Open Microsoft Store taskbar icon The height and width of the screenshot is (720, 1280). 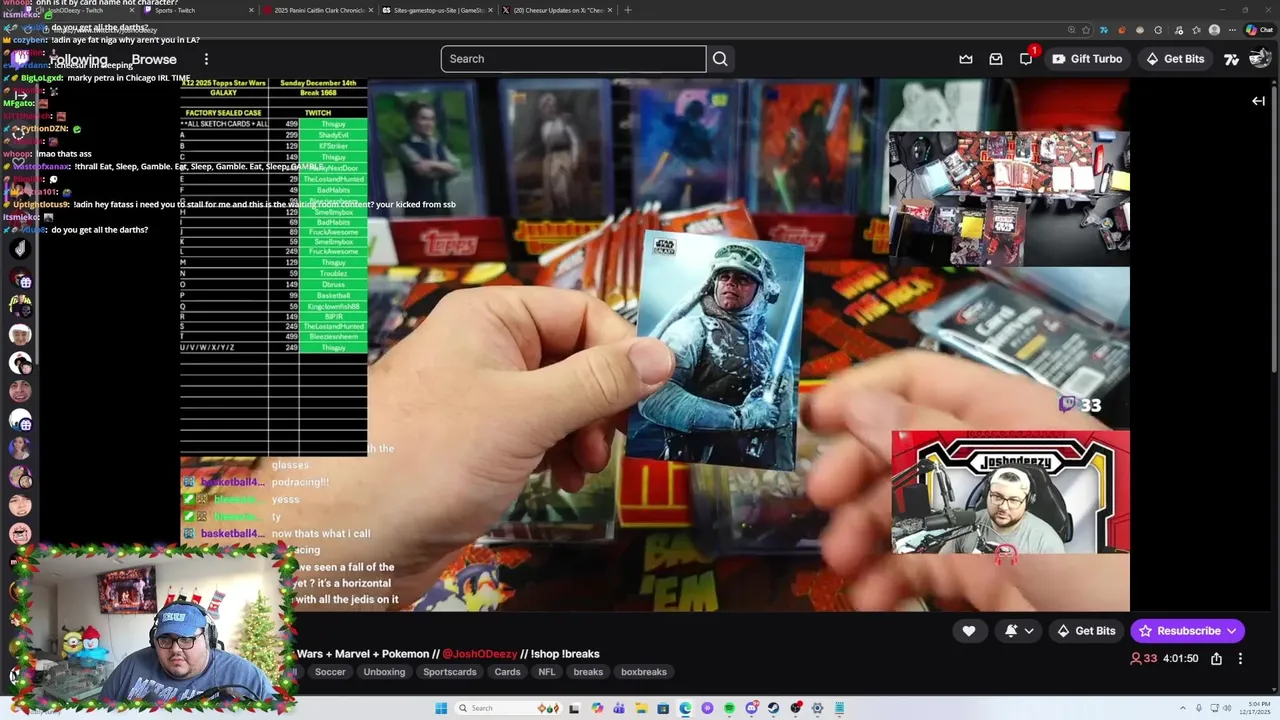[663, 708]
